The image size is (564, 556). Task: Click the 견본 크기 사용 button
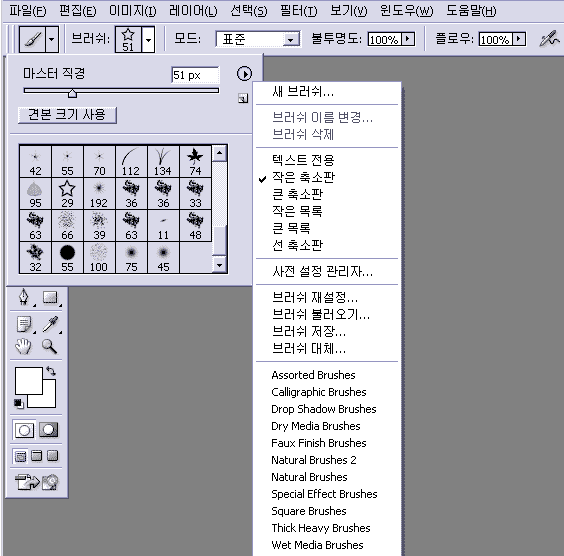click(67, 115)
